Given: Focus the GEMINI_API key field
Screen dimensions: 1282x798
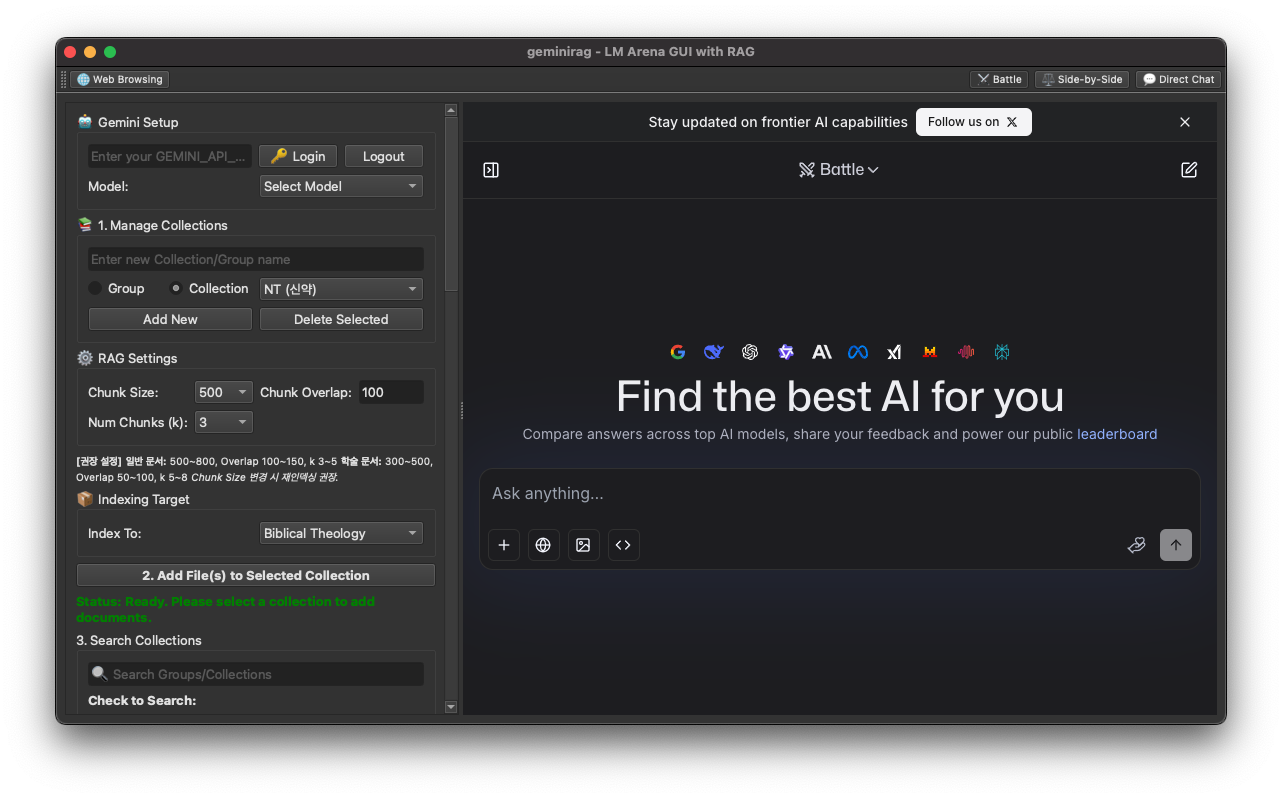Looking at the screenshot, I should click(x=170, y=156).
